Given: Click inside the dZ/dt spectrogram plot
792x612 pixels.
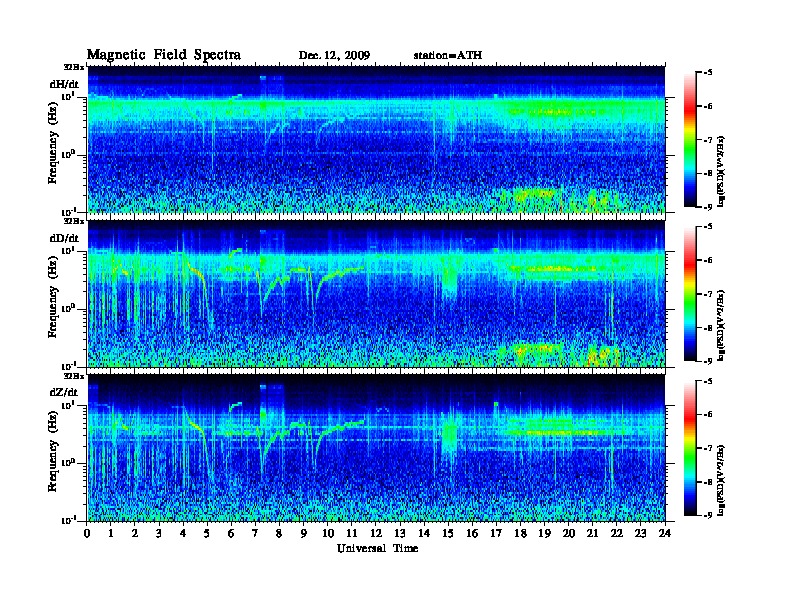Looking at the screenshot, I should click(377, 448).
